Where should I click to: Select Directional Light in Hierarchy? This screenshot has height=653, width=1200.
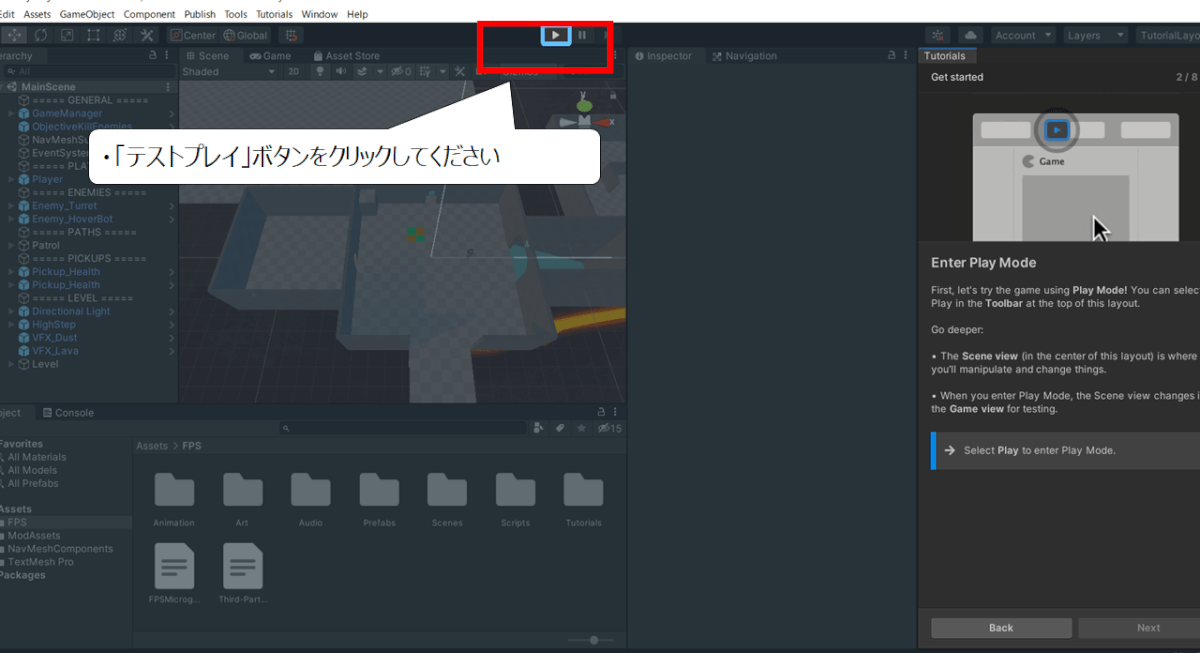click(71, 311)
